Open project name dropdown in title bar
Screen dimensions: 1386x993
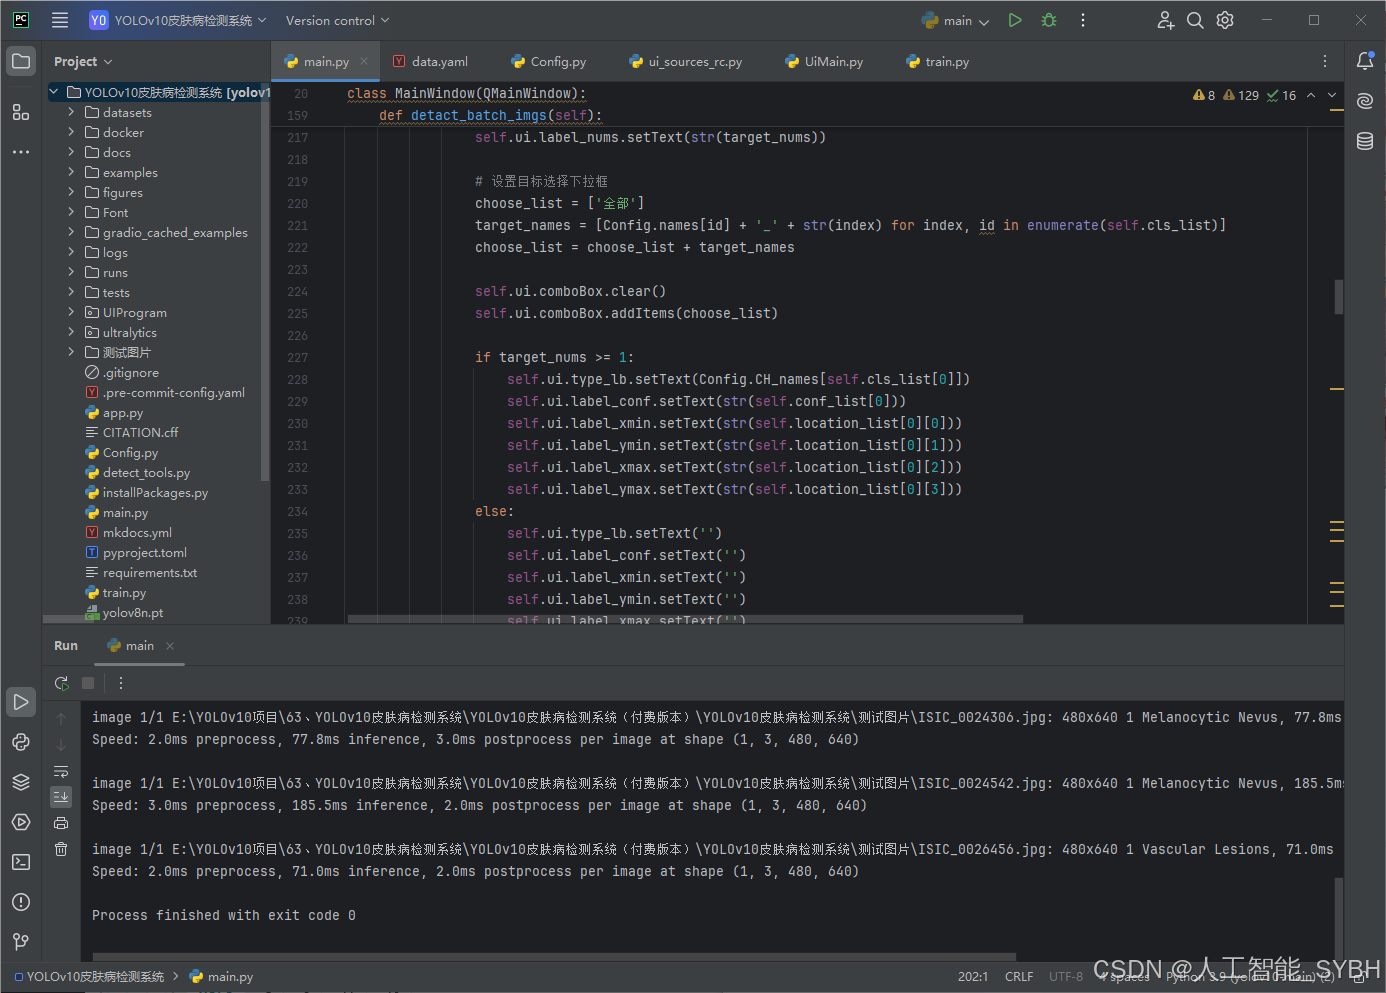[178, 20]
